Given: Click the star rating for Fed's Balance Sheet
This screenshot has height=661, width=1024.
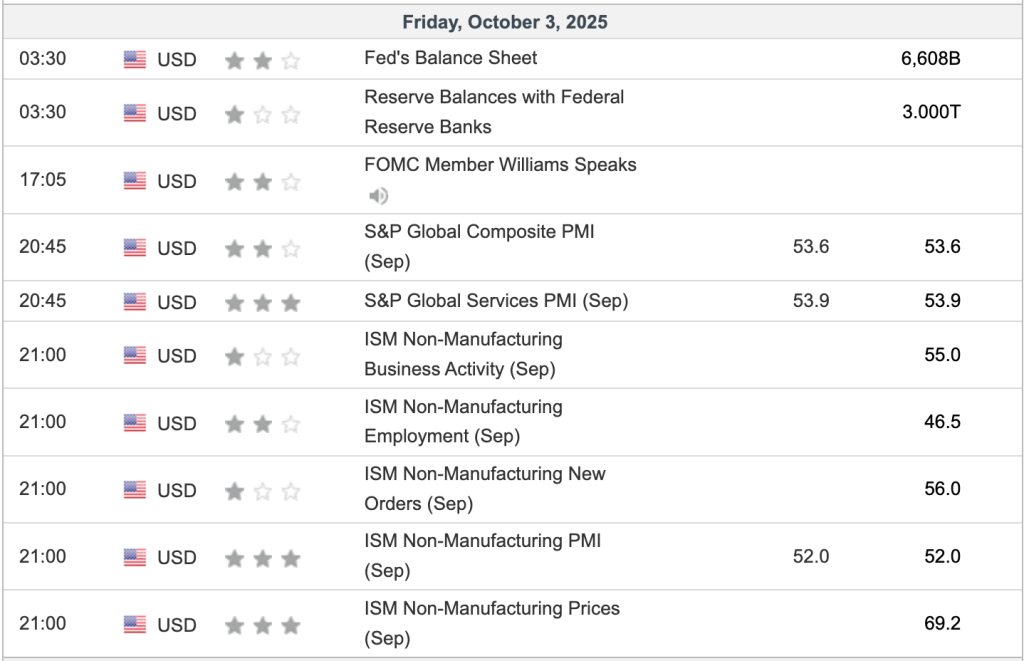Looking at the screenshot, I should [x=262, y=61].
